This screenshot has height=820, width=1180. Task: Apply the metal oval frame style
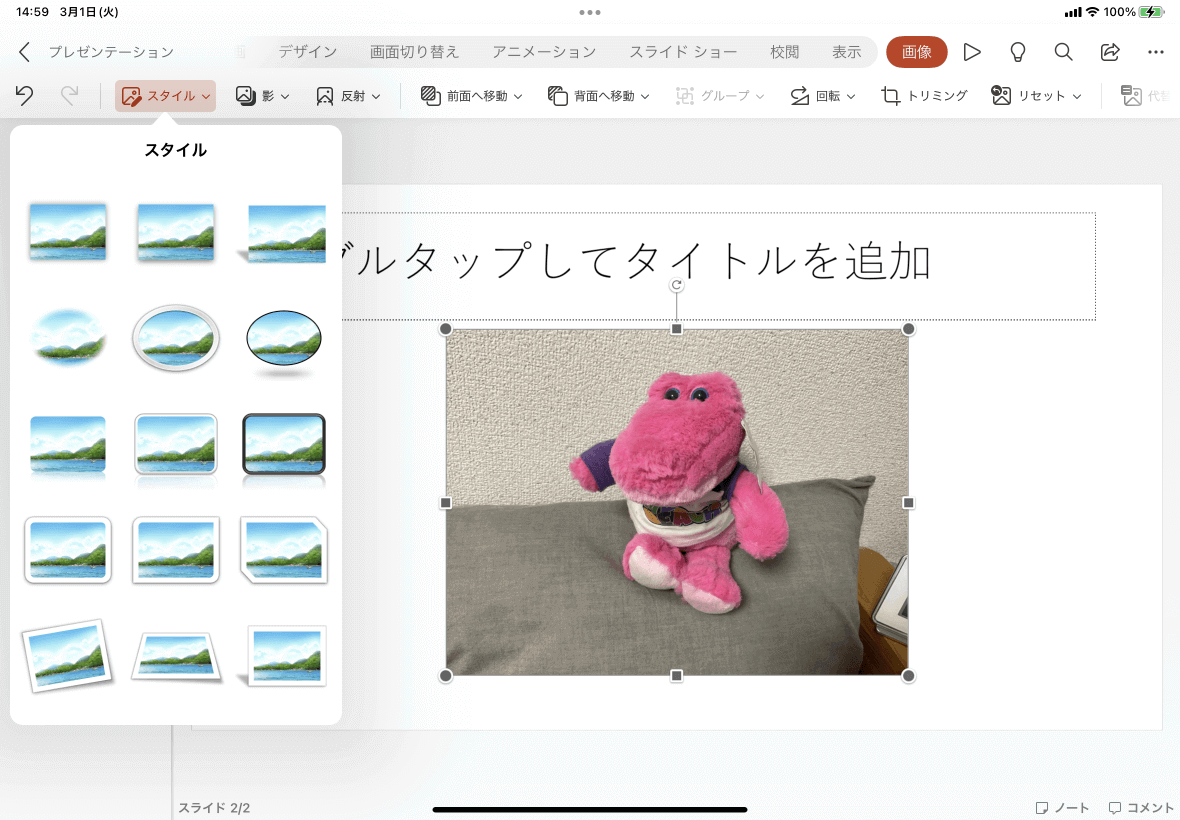click(176, 338)
